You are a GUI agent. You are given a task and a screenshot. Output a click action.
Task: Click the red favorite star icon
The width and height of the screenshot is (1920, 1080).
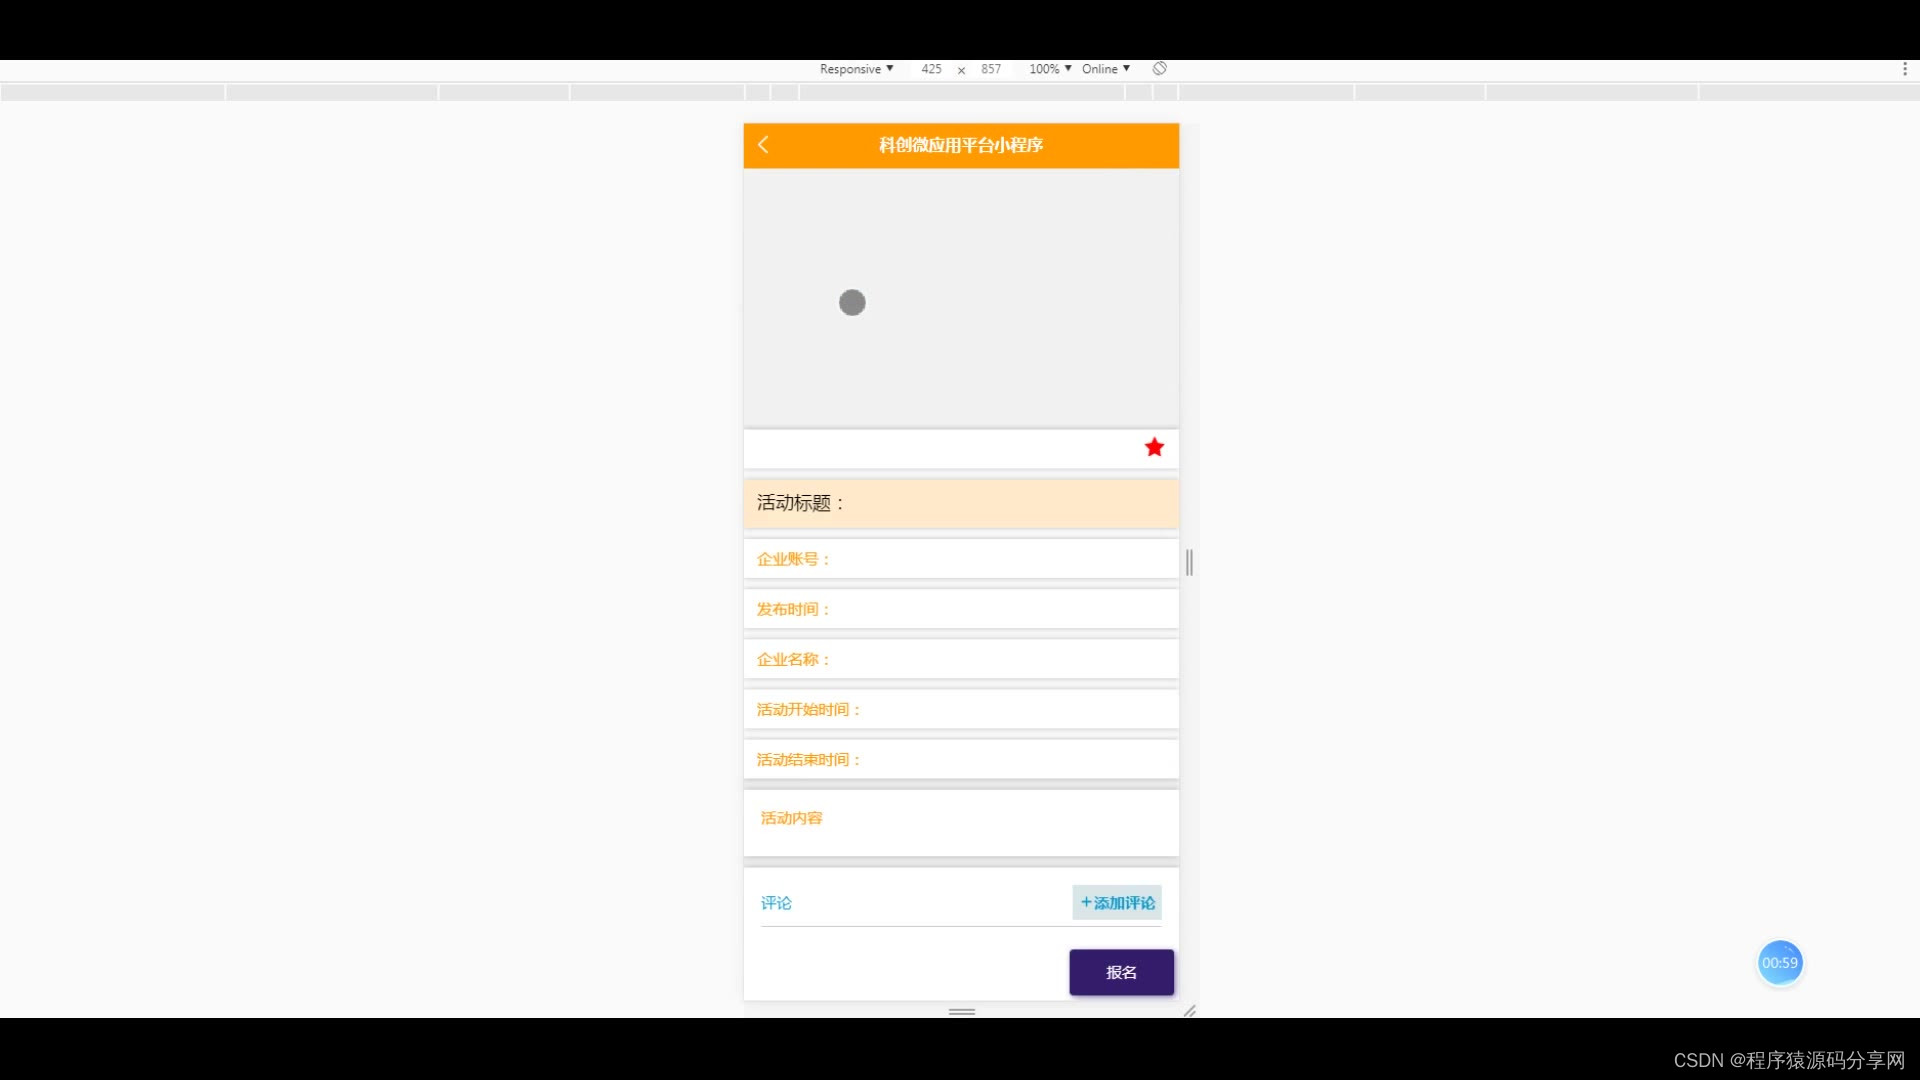click(x=1154, y=447)
